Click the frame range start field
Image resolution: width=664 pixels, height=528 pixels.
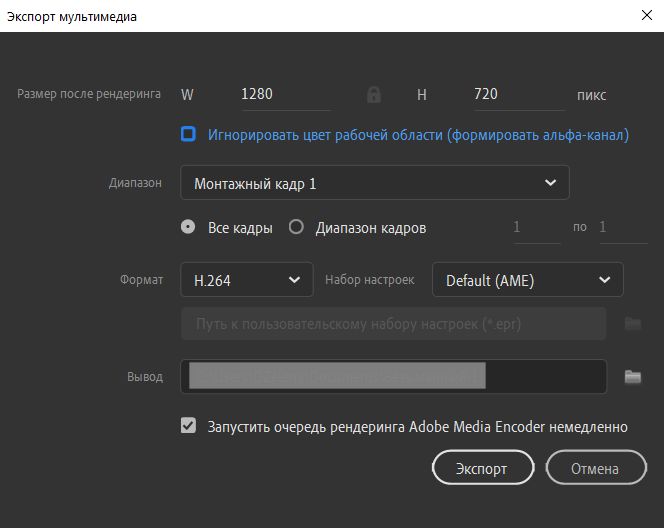point(535,228)
